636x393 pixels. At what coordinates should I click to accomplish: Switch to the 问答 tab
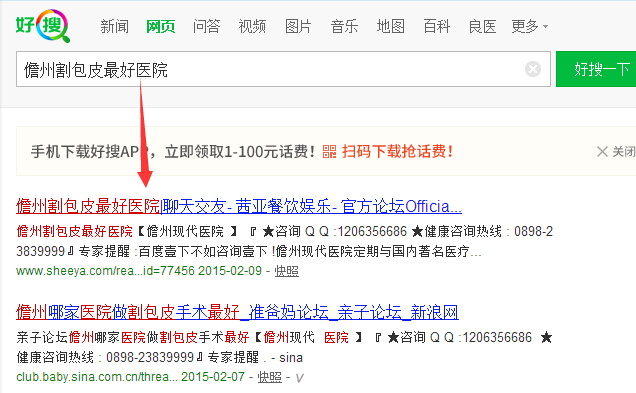(206, 26)
